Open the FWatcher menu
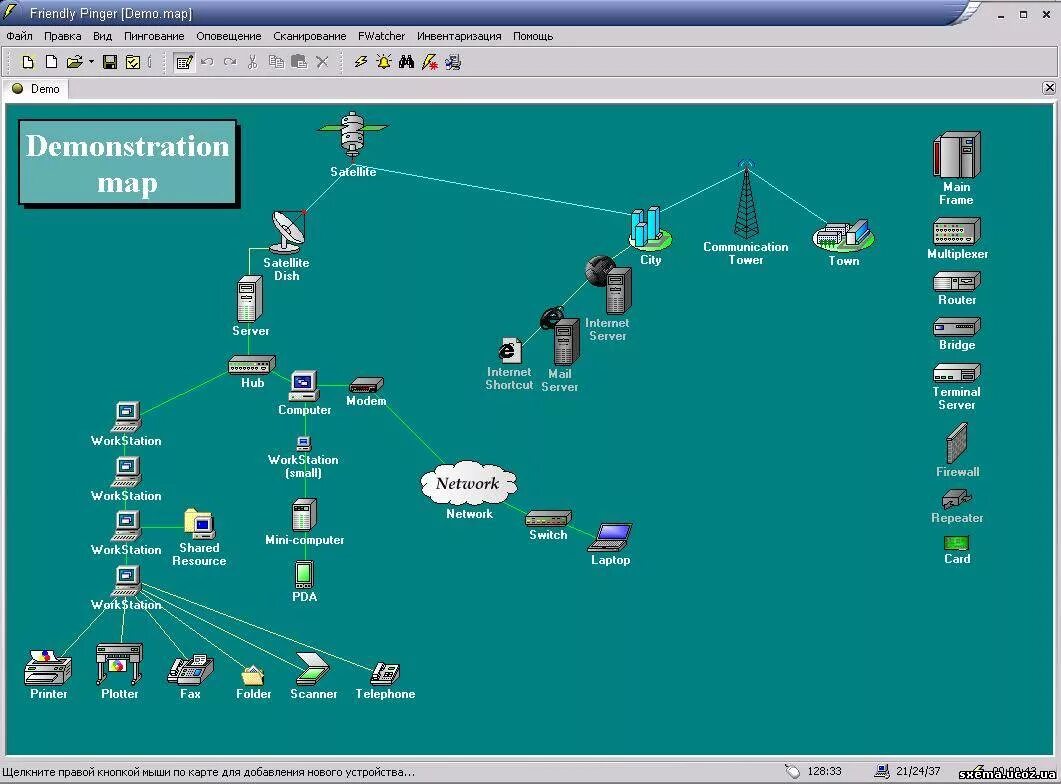The image size is (1061, 784). tap(381, 36)
